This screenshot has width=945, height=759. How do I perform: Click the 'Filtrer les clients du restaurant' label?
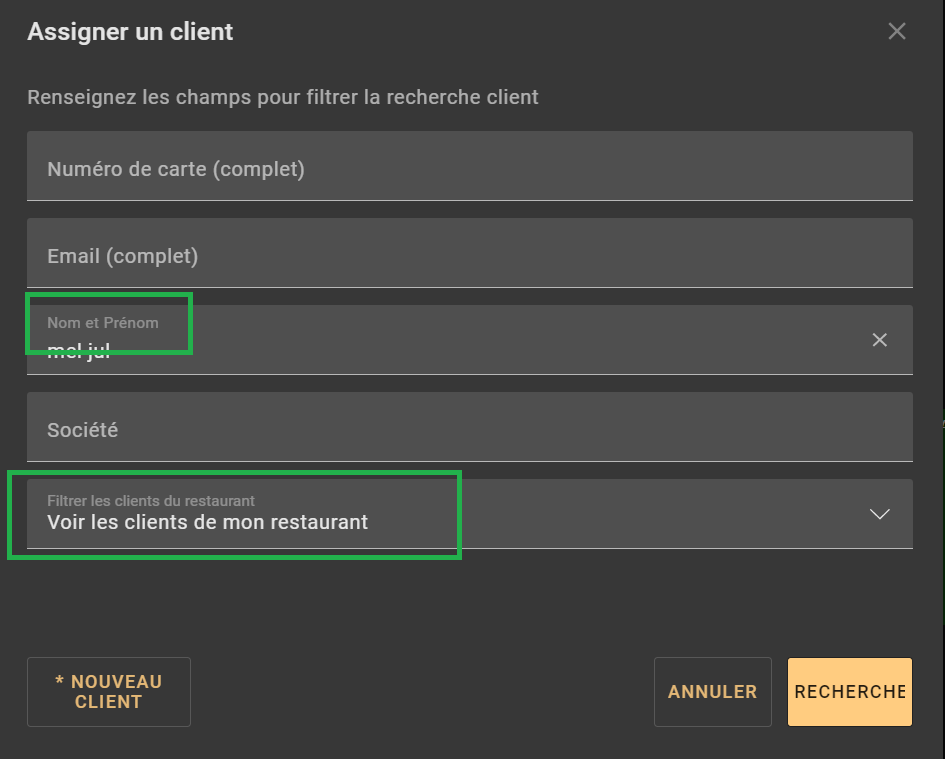pos(150,500)
